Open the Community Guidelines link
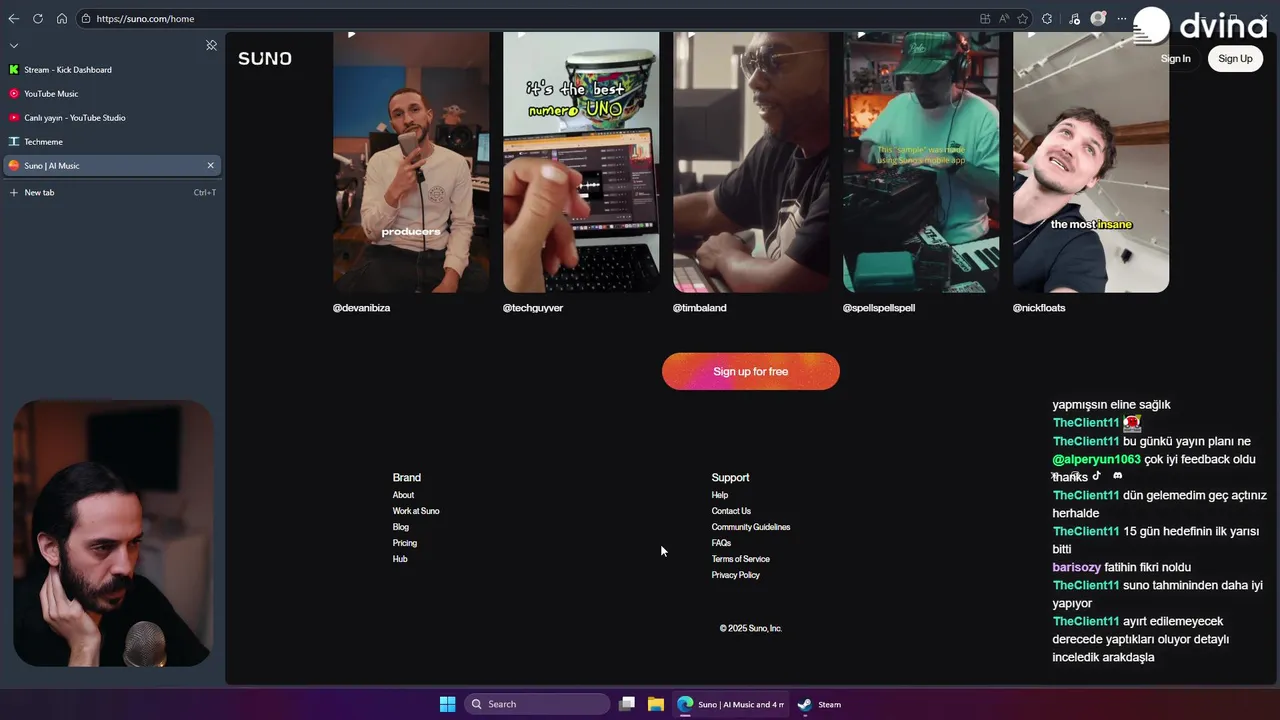1280x720 pixels. 751,527
